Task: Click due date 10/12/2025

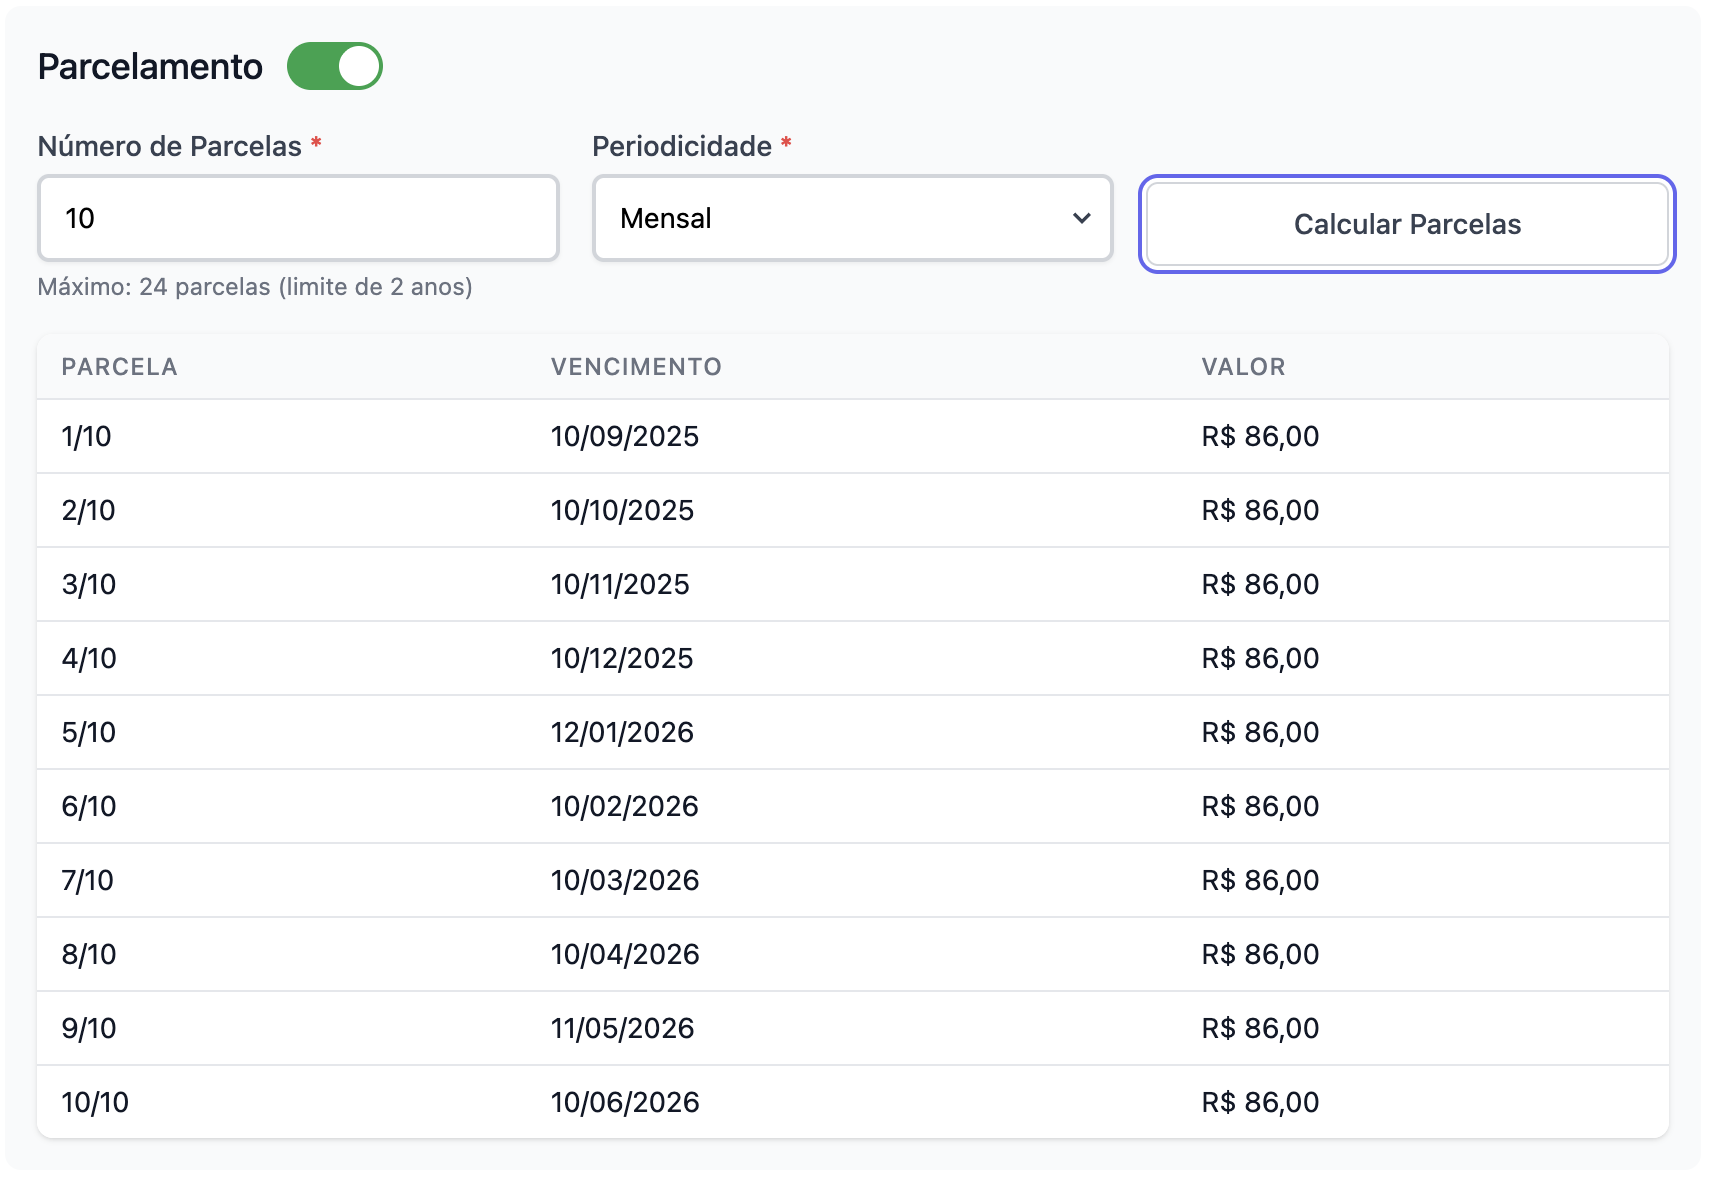Action: coord(622,658)
